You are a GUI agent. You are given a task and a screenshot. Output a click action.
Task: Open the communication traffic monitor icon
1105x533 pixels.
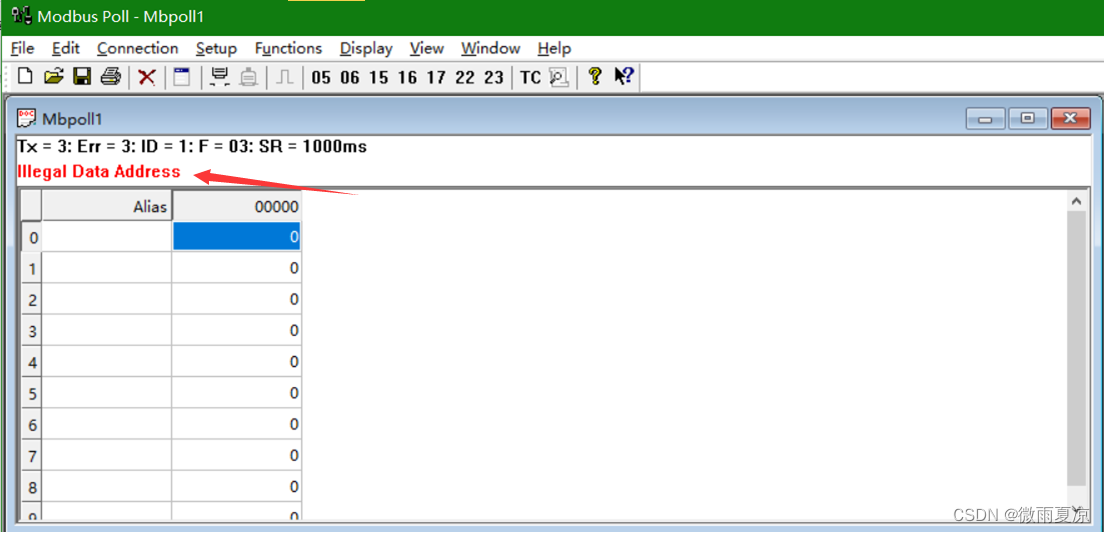pyautogui.click(x=559, y=77)
